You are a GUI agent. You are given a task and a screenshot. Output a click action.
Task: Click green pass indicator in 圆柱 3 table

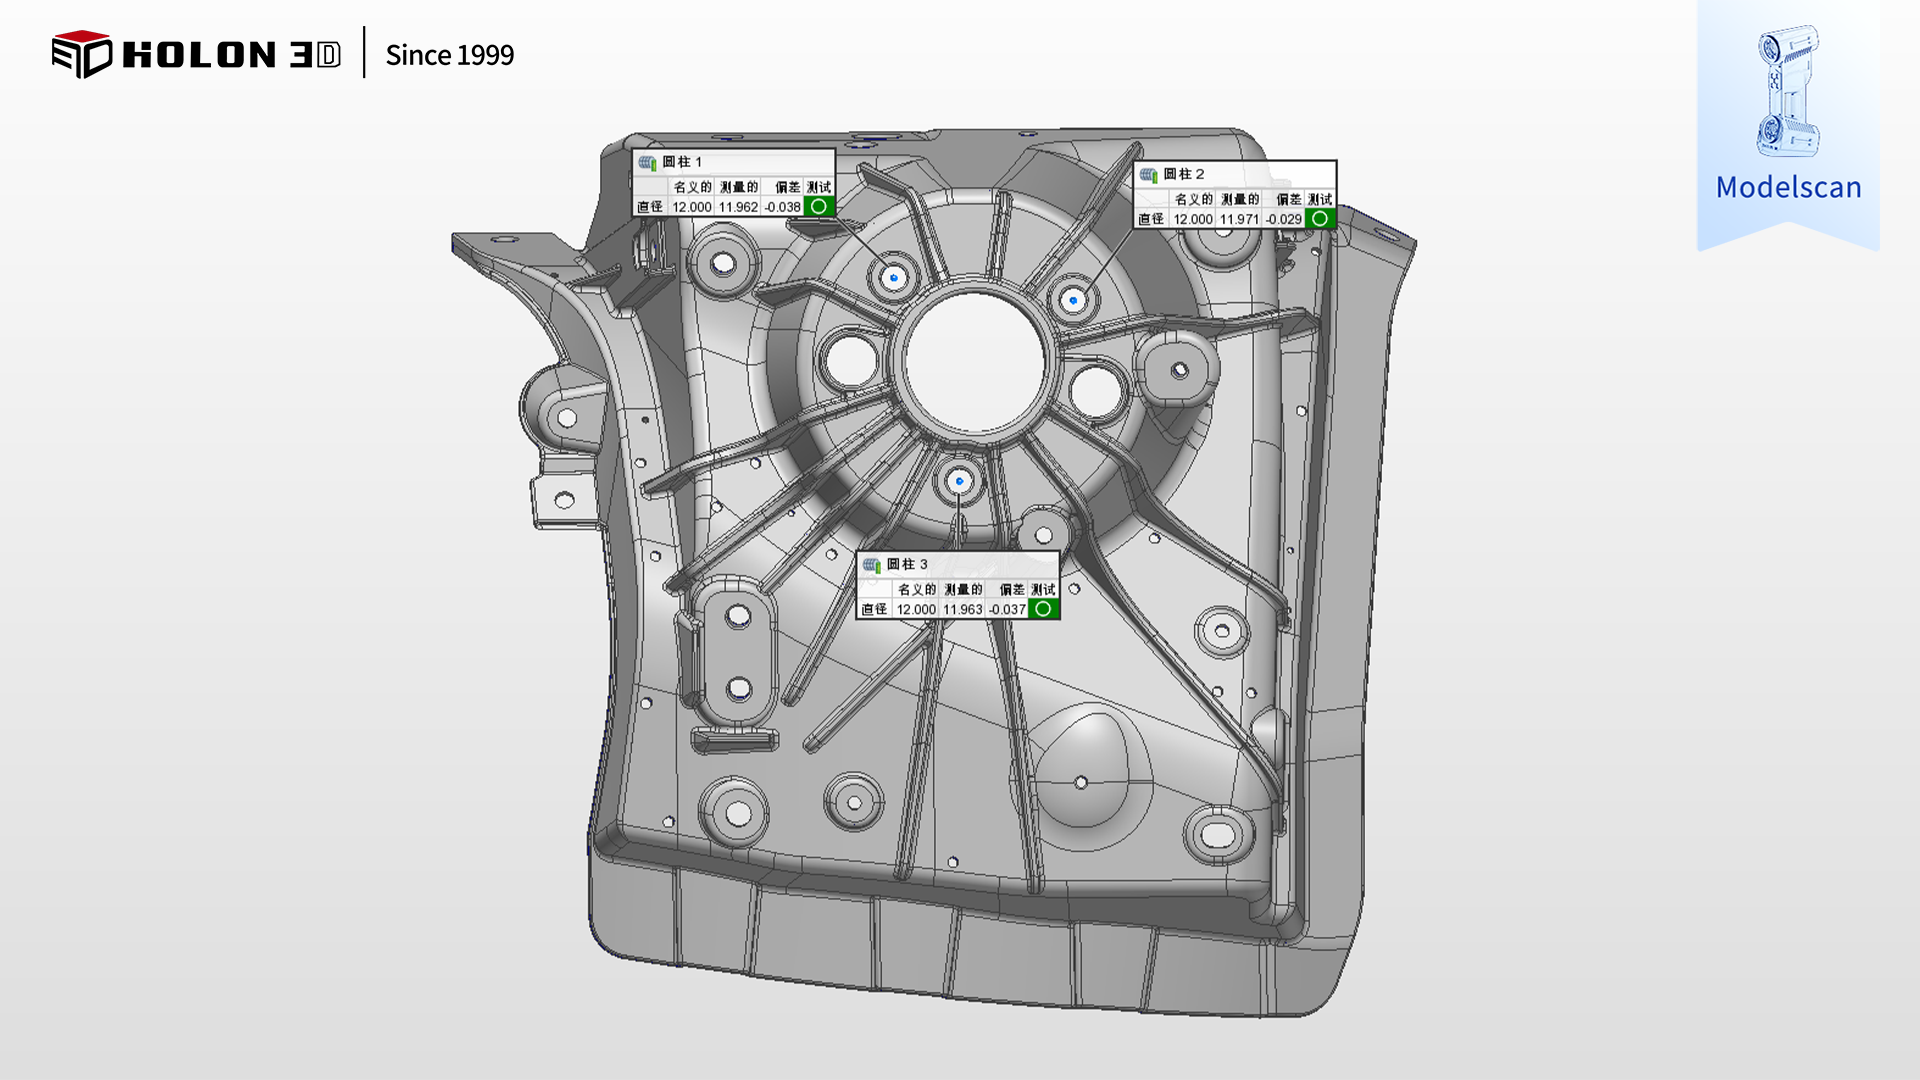pos(1043,608)
